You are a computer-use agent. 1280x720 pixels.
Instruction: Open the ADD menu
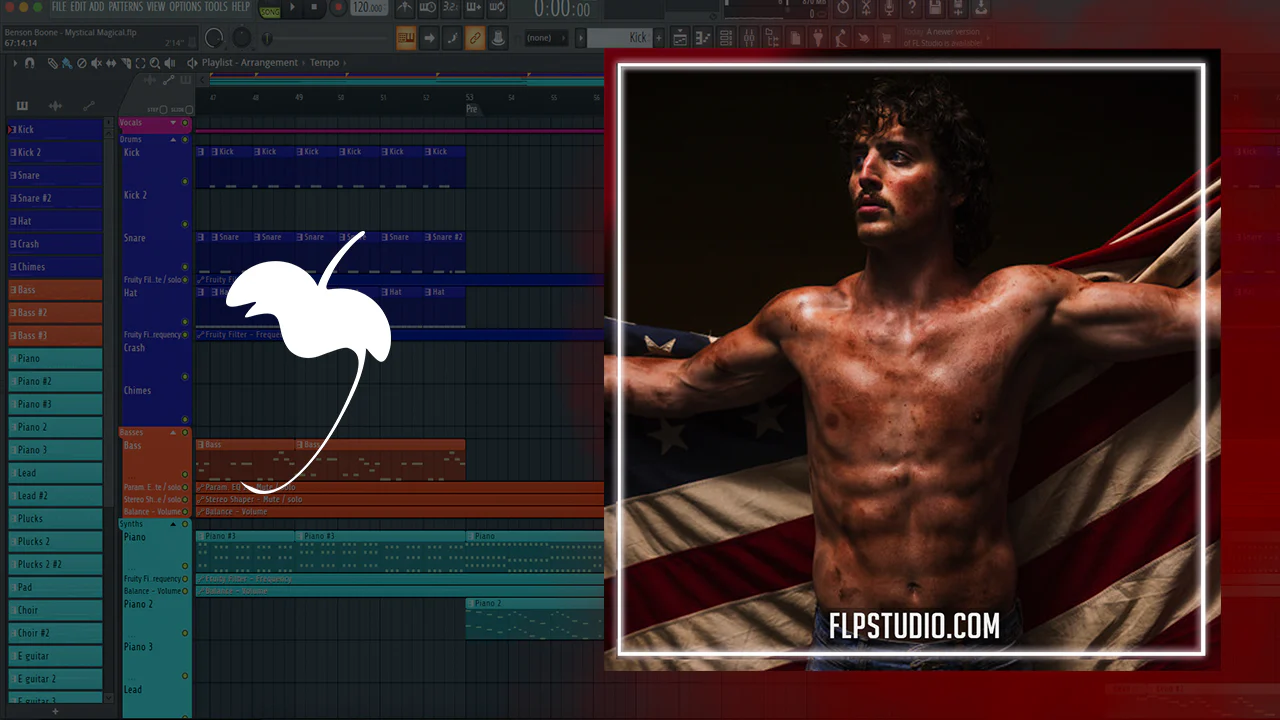[97, 7]
